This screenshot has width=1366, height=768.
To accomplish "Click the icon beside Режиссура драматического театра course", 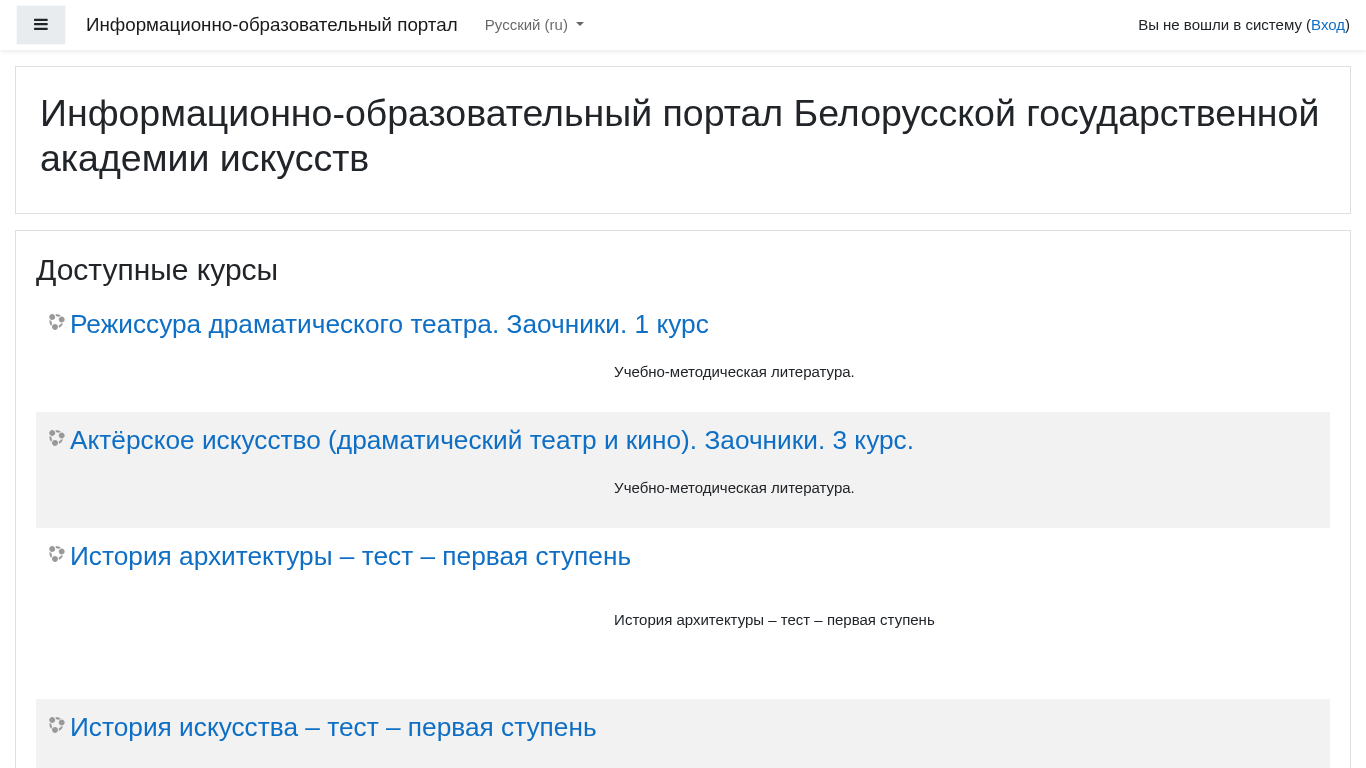I will pyautogui.click(x=56, y=322).
